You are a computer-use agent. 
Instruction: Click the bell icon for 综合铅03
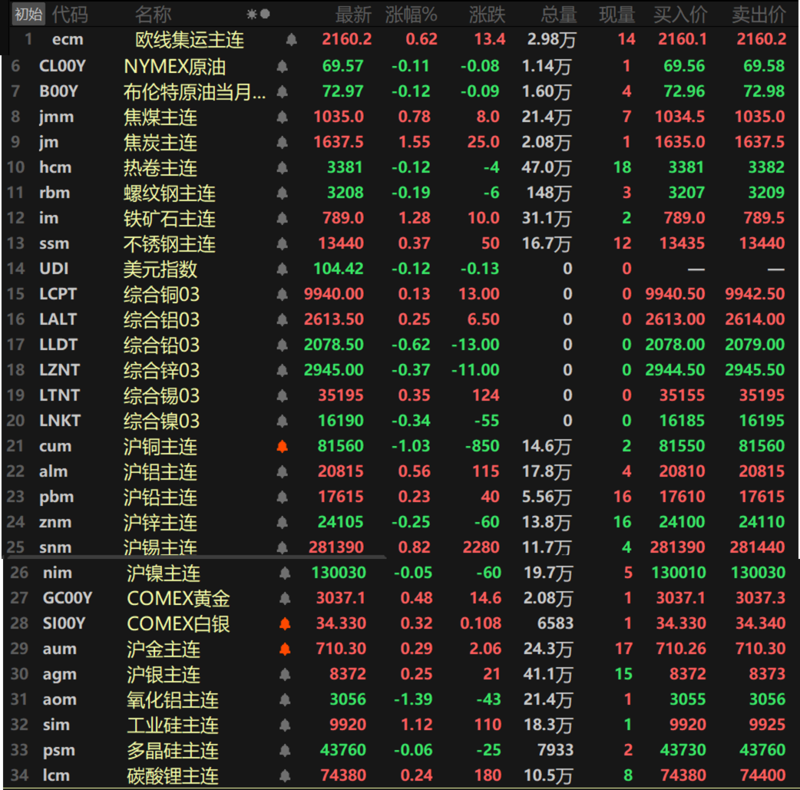click(x=282, y=345)
